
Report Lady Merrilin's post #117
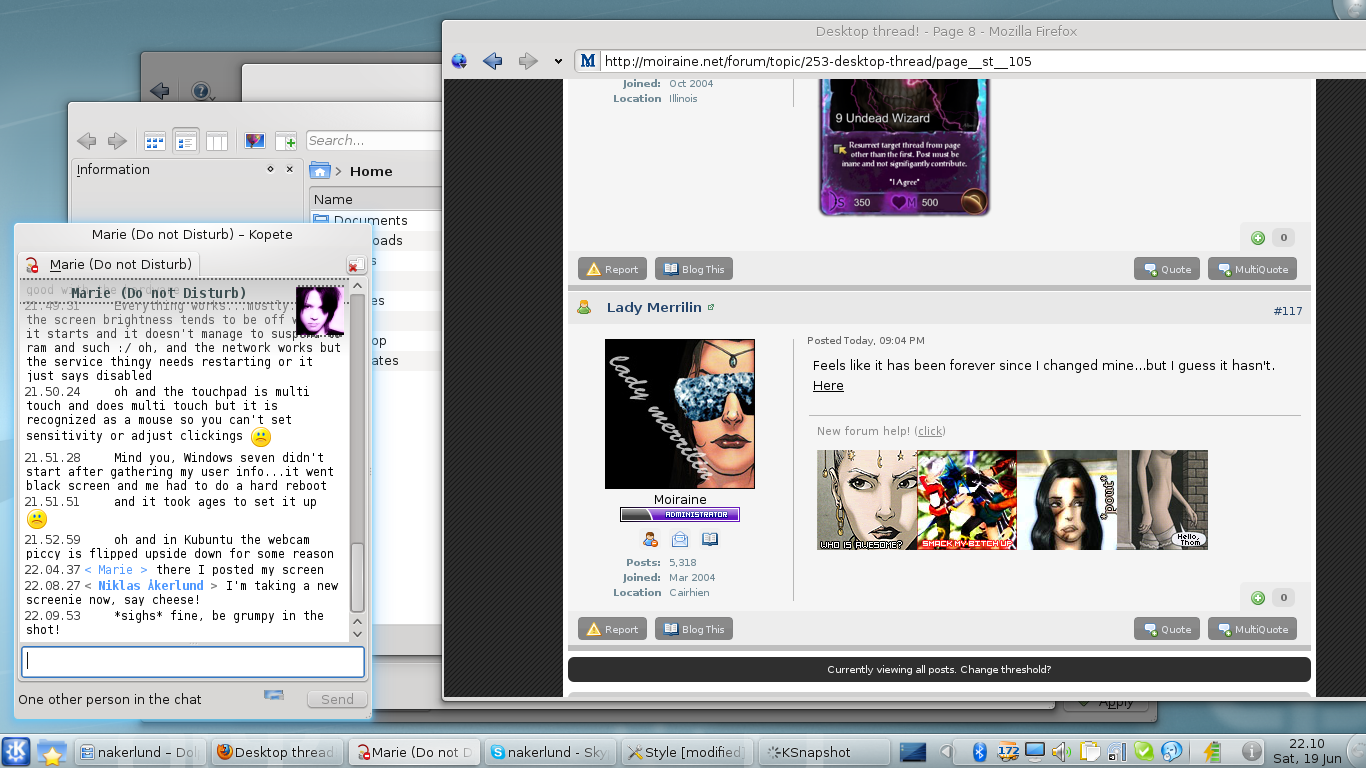coord(612,629)
